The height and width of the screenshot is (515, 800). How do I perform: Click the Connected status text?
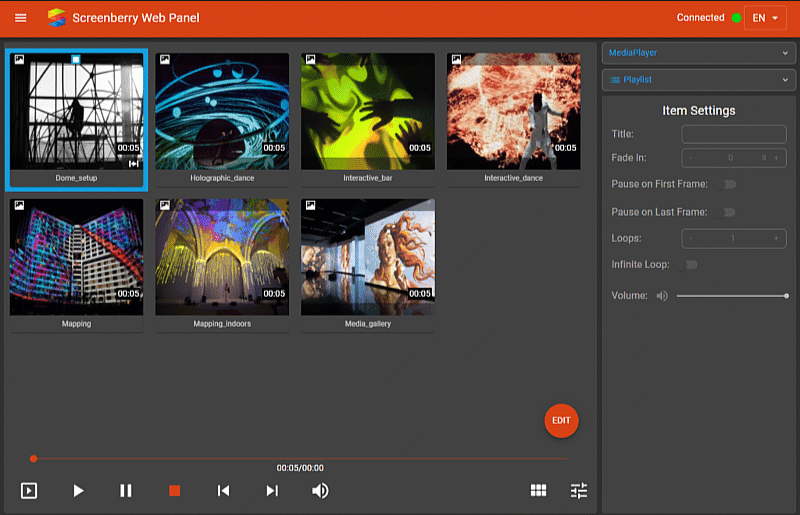click(700, 17)
